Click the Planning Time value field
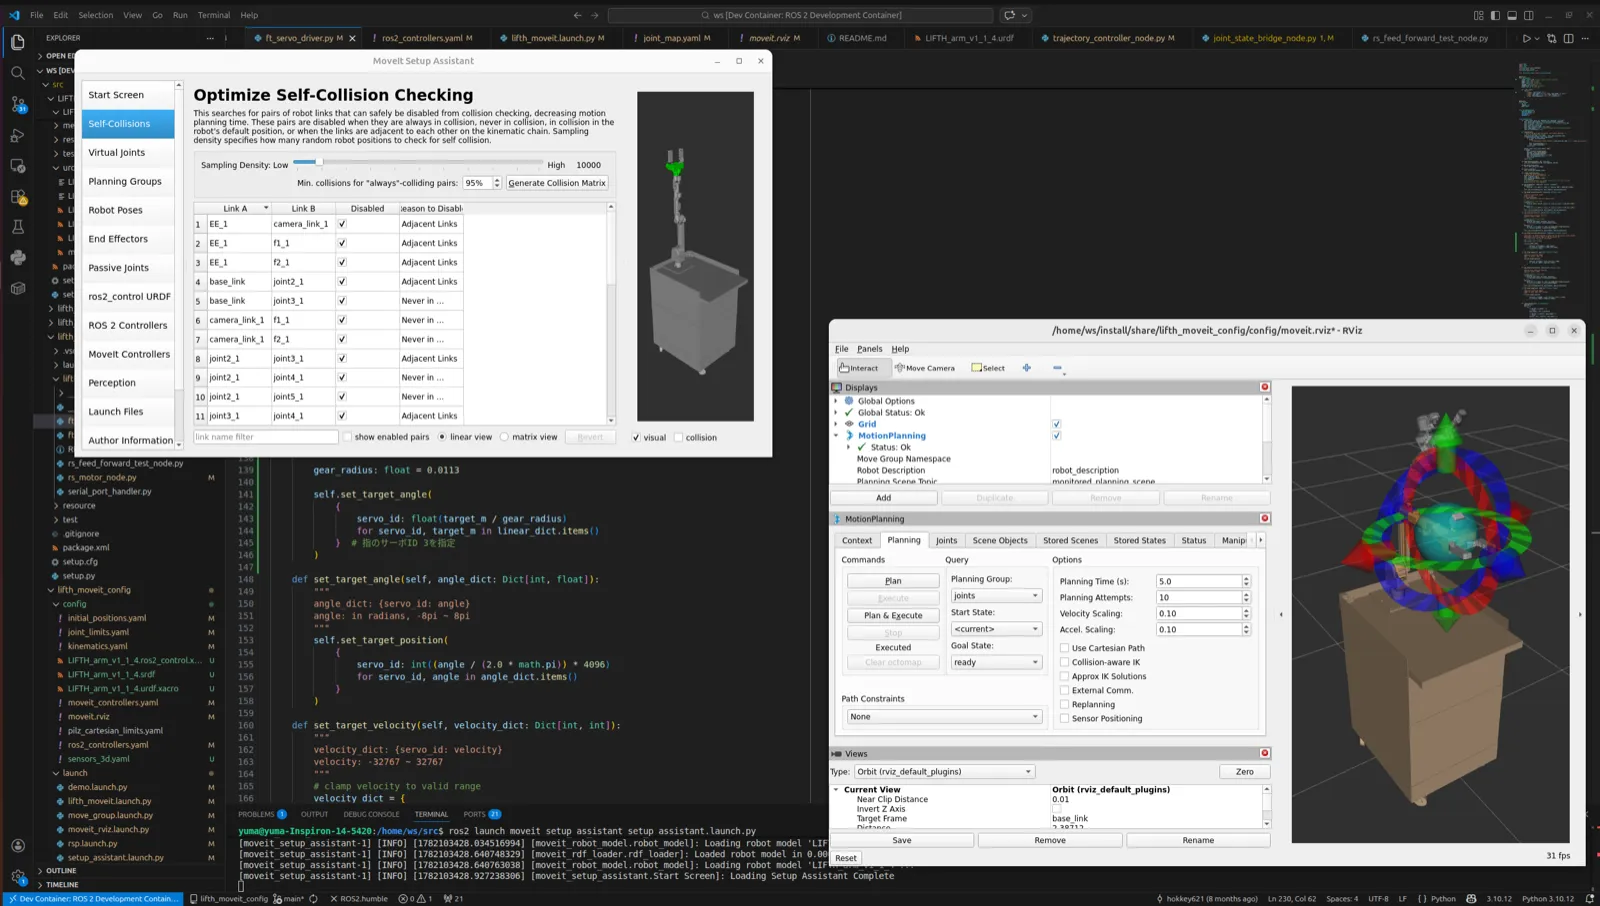The height and width of the screenshot is (906, 1600). pos(1198,581)
